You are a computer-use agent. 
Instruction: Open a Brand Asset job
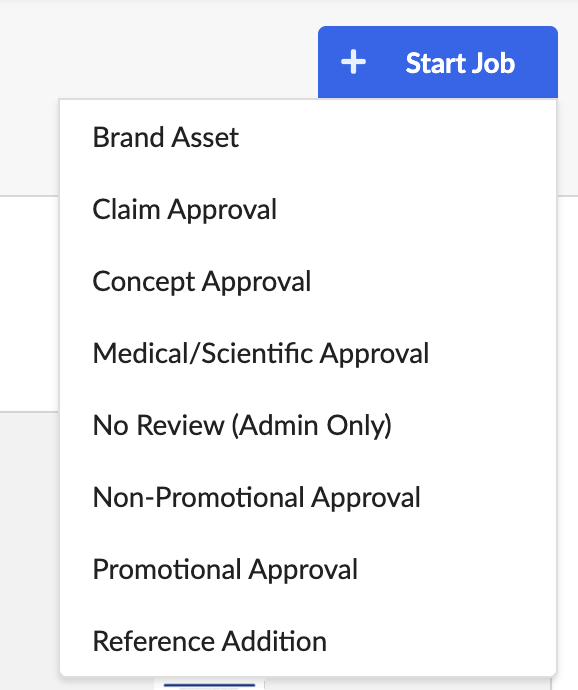pos(308,137)
